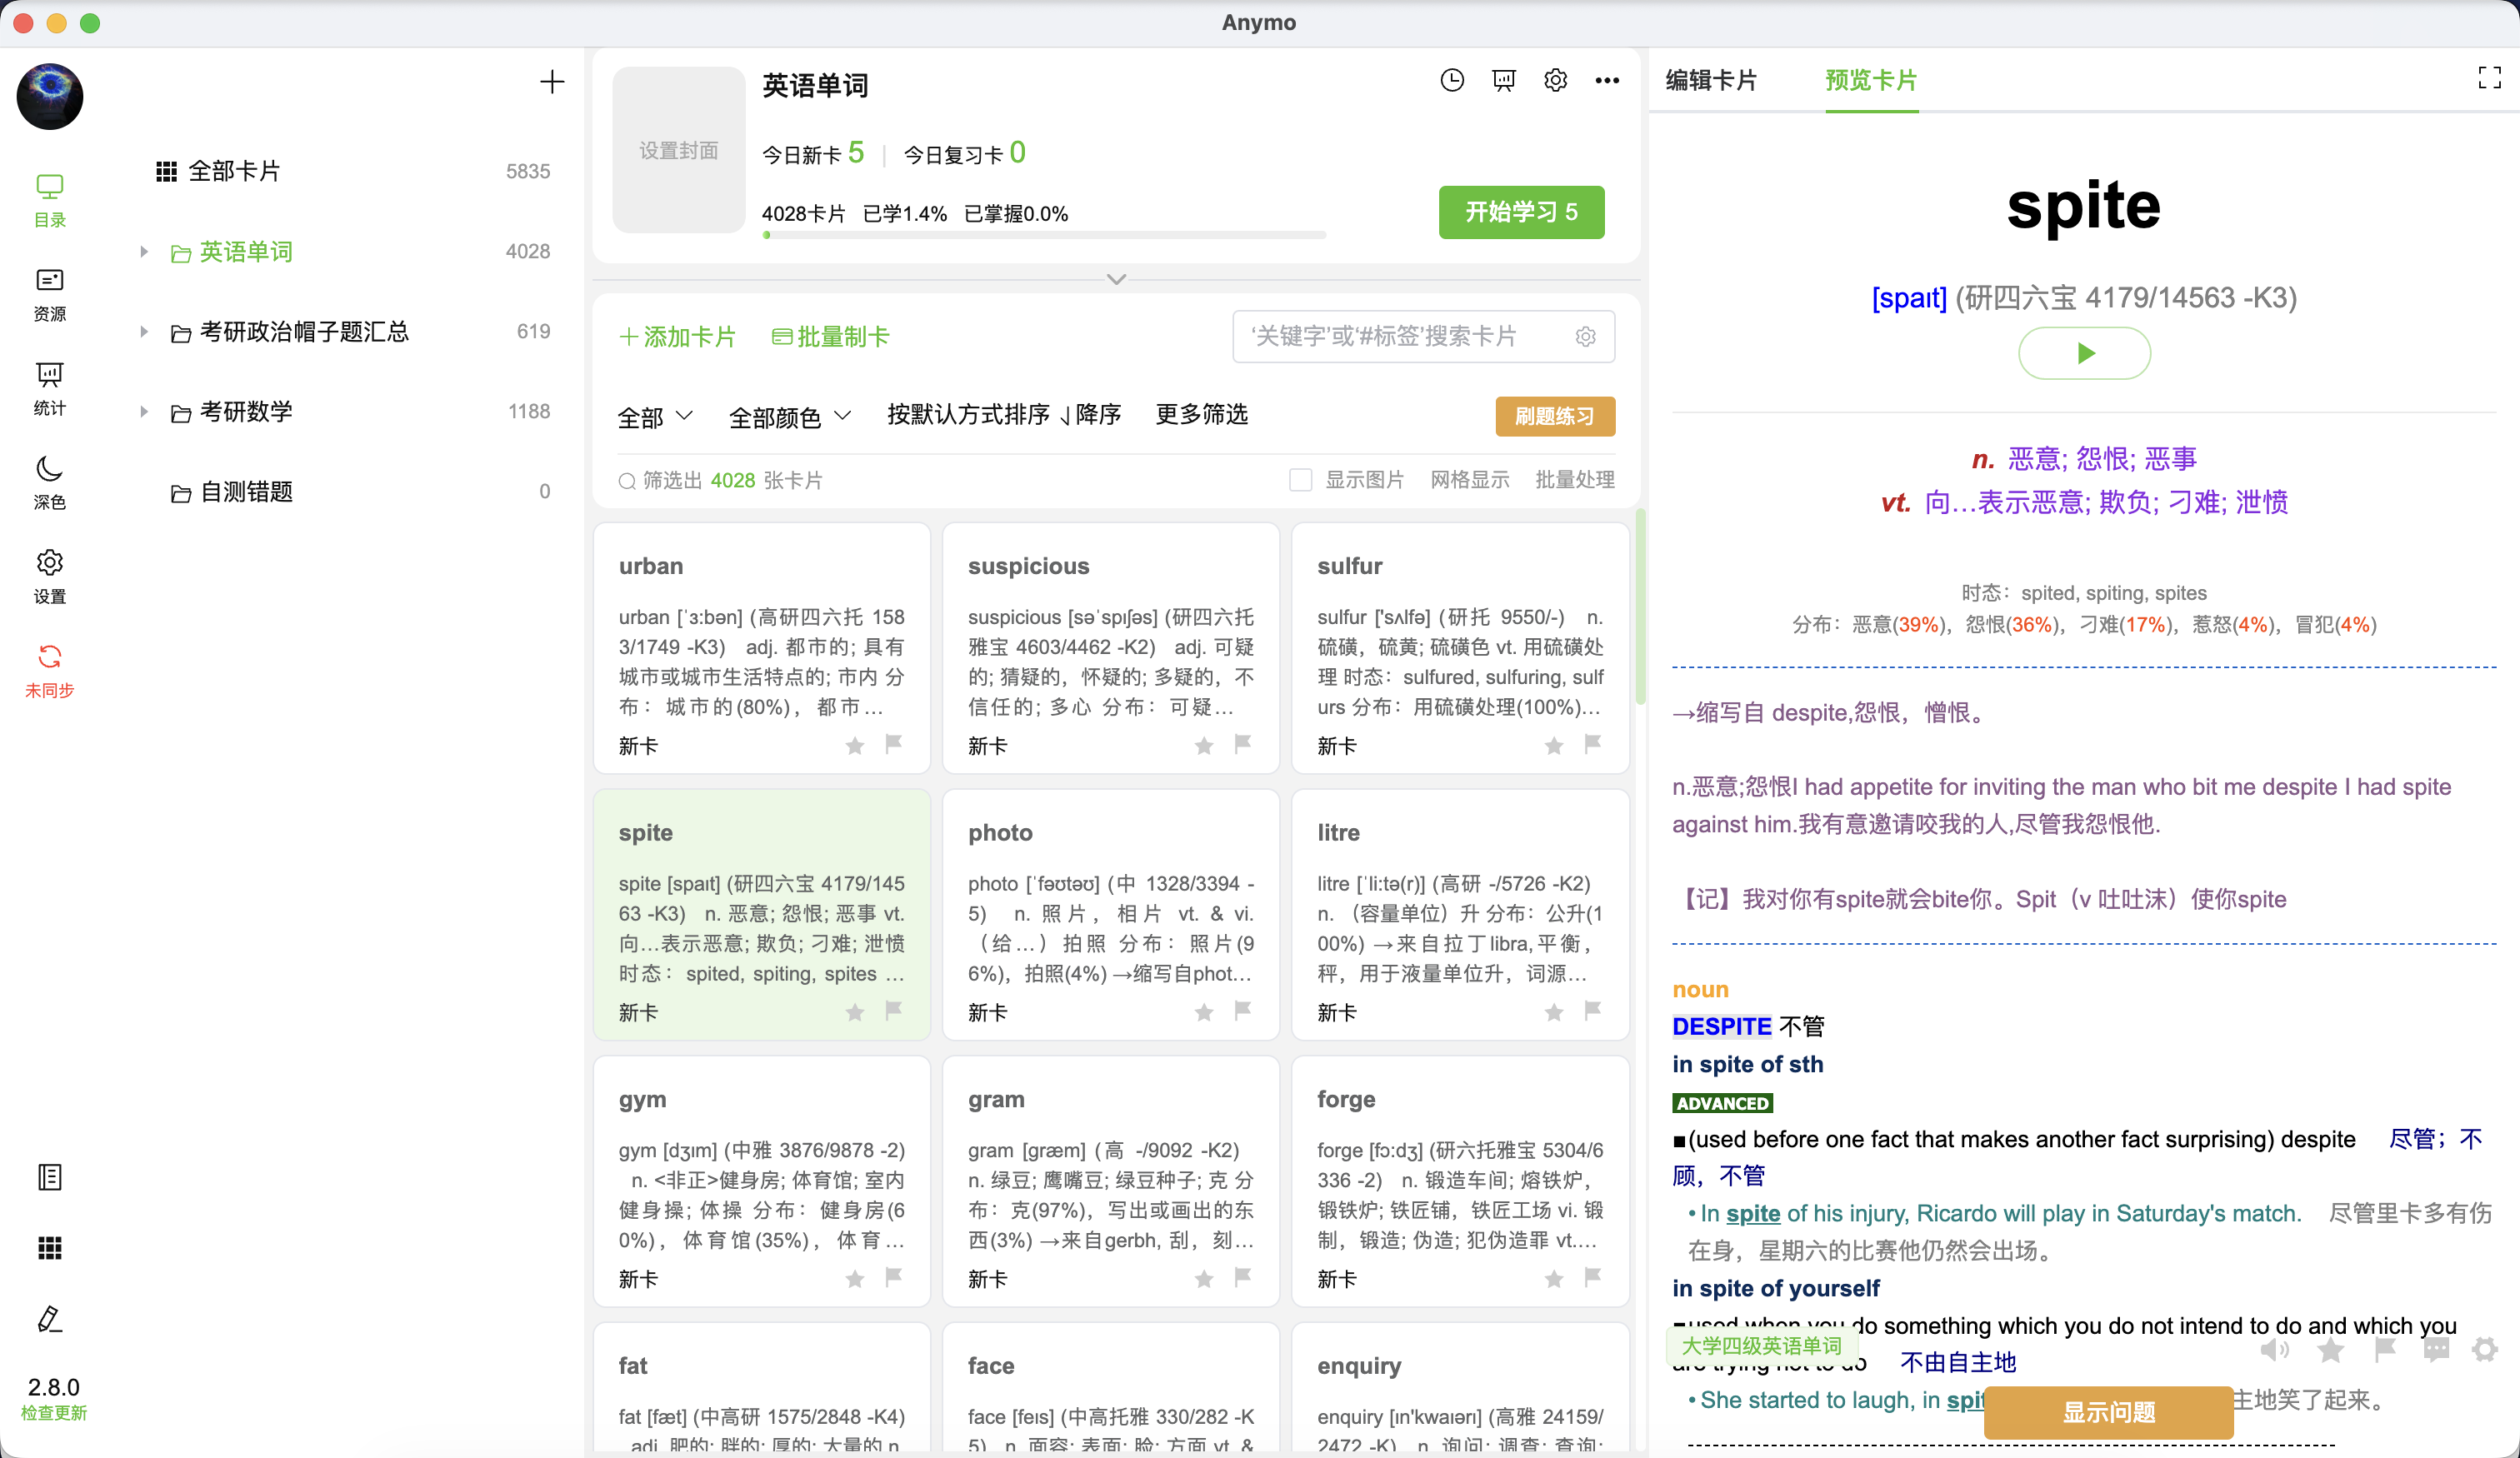Flag the forge card
The image size is (2520, 1458).
tap(1593, 1277)
